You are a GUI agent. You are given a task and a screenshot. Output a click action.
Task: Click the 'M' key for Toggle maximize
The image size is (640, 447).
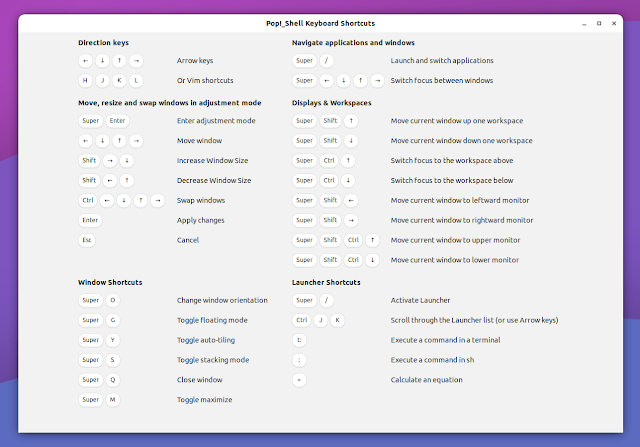click(113, 400)
